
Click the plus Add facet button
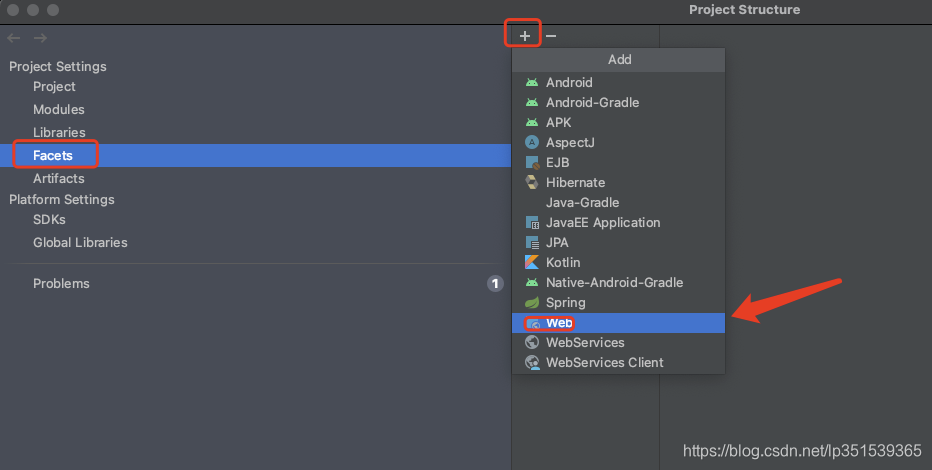pos(524,36)
